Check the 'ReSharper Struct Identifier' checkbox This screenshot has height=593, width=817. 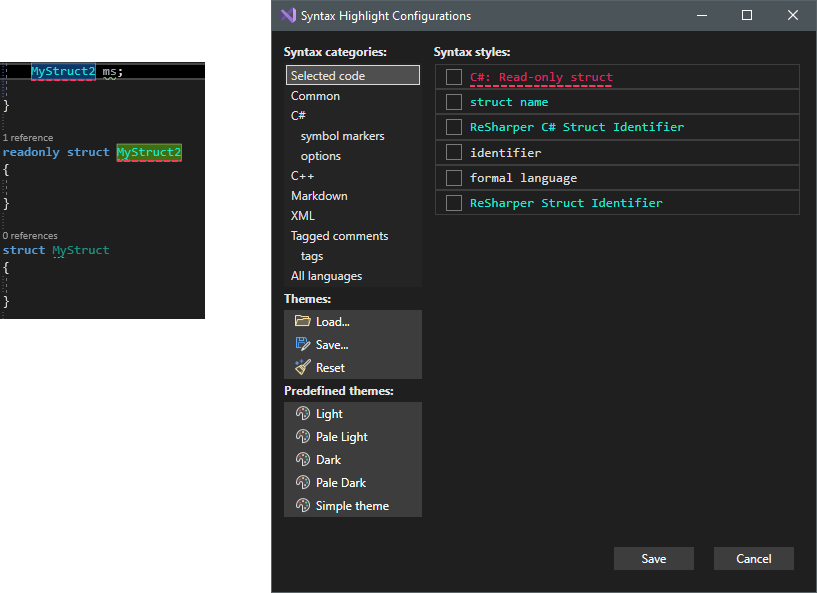point(453,202)
